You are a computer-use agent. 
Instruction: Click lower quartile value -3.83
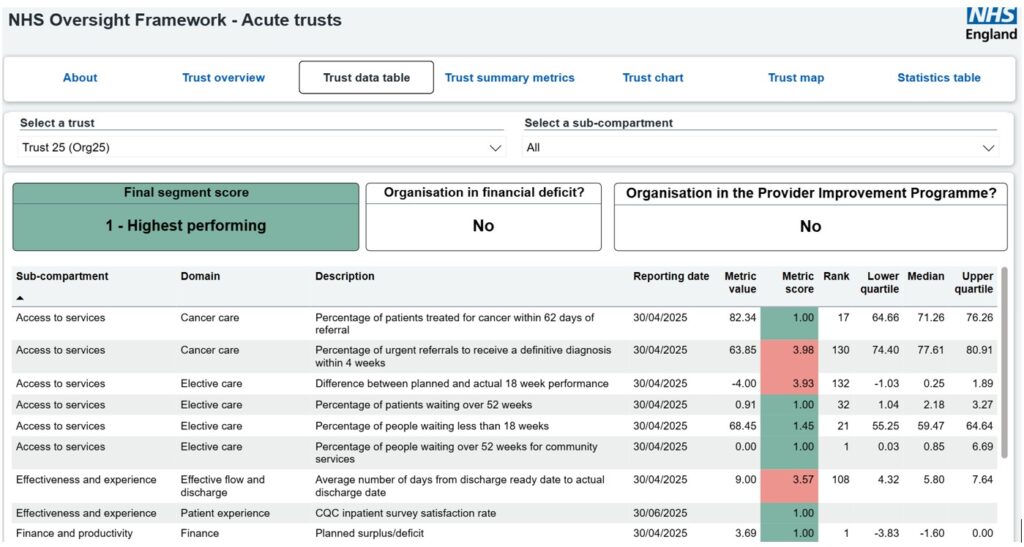886,533
